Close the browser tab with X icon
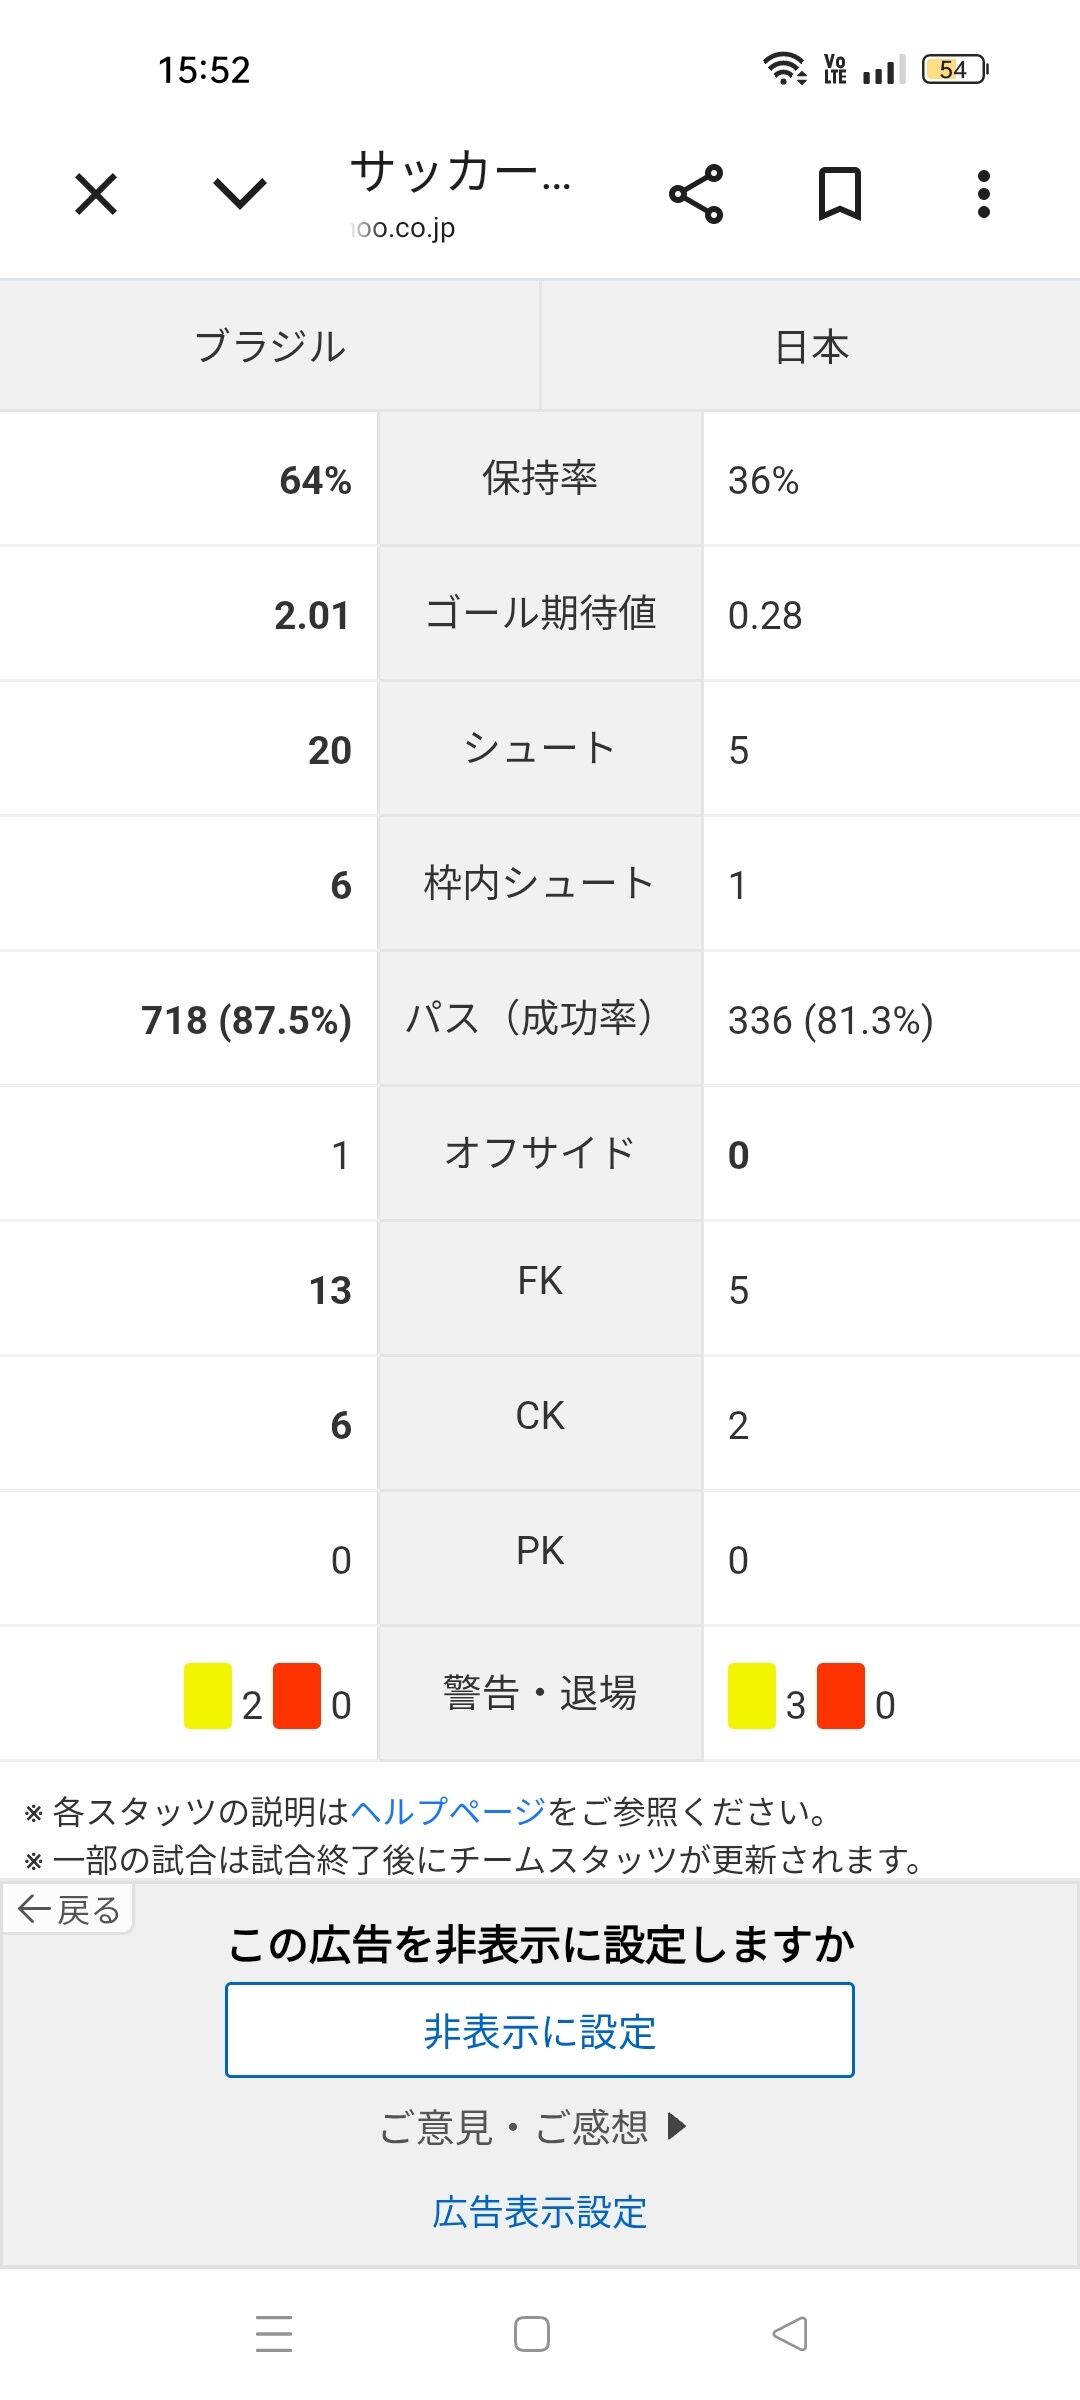The width and height of the screenshot is (1080, 2400). point(96,194)
